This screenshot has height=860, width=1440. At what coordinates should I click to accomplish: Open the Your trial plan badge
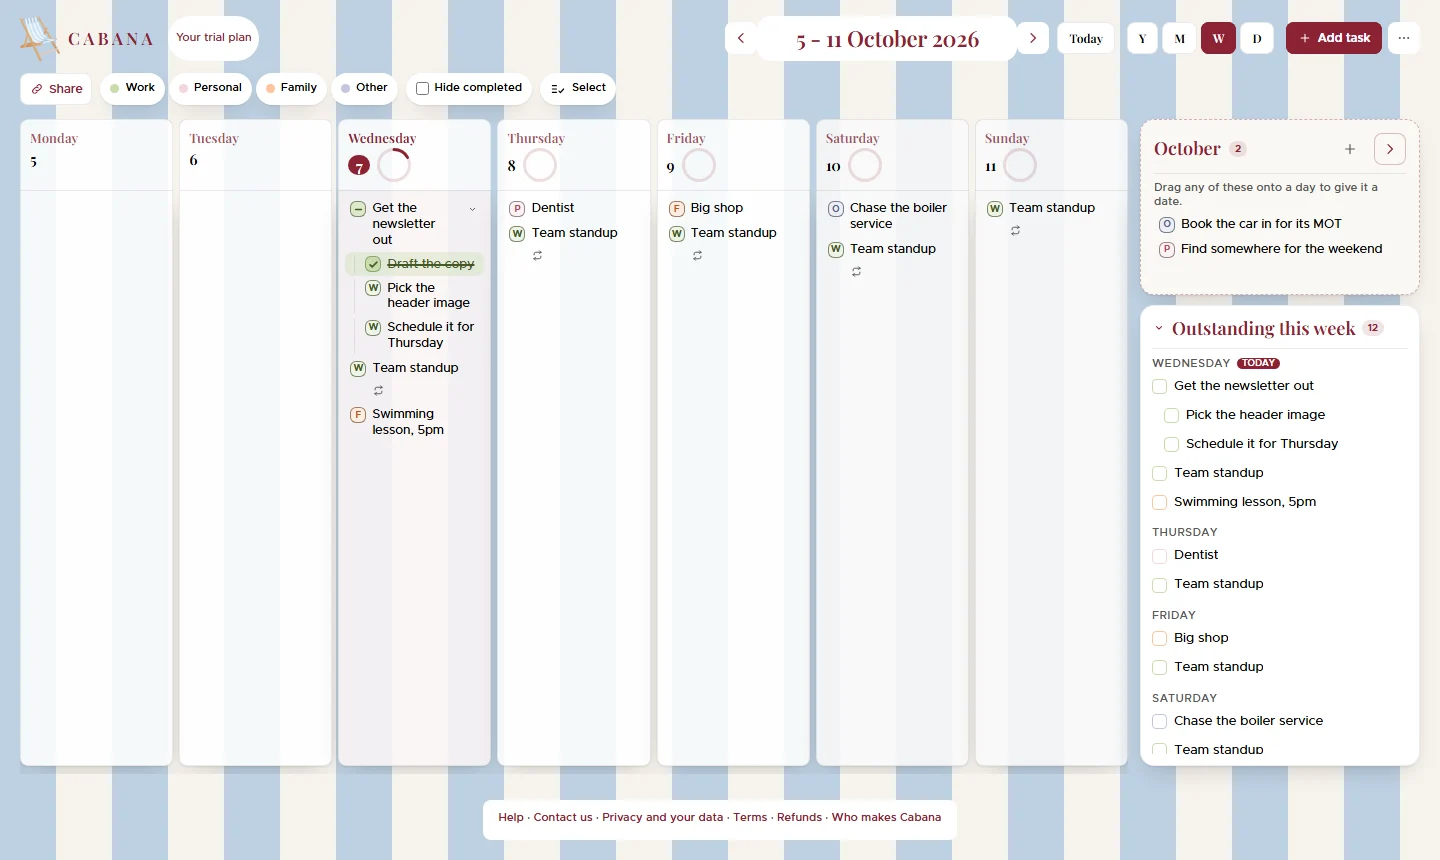click(x=214, y=38)
